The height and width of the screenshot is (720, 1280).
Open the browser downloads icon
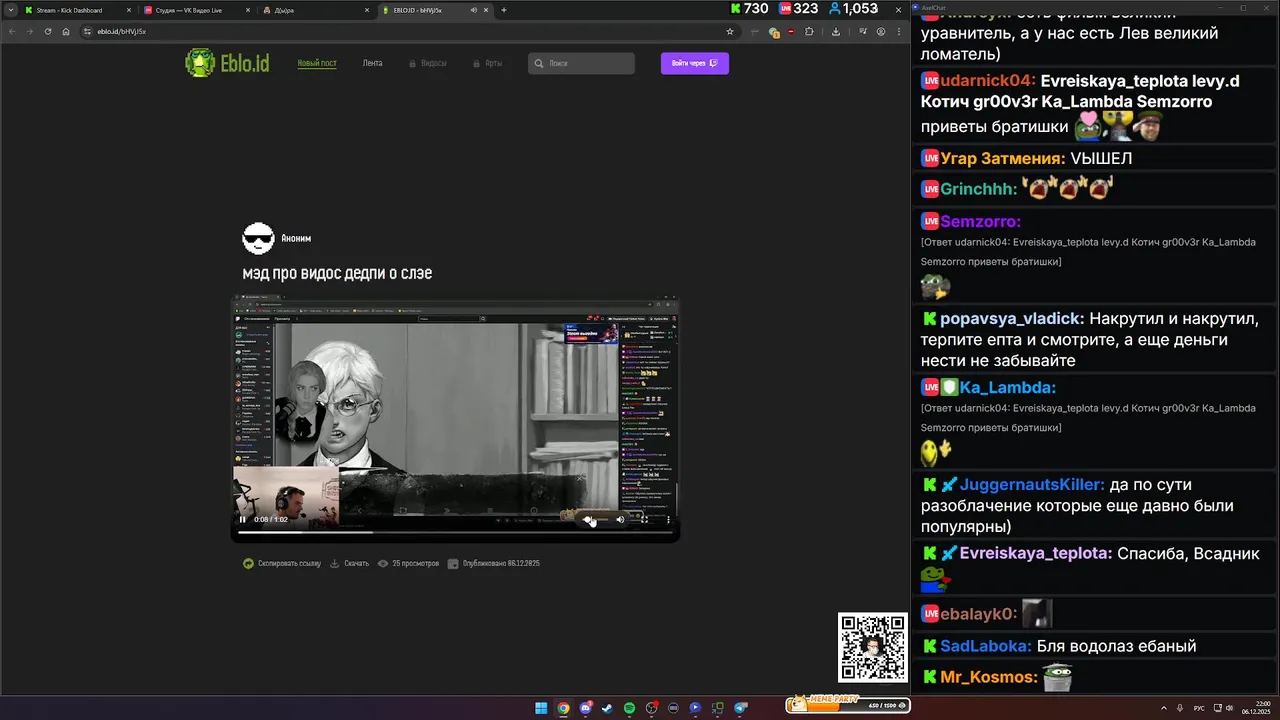(x=836, y=31)
